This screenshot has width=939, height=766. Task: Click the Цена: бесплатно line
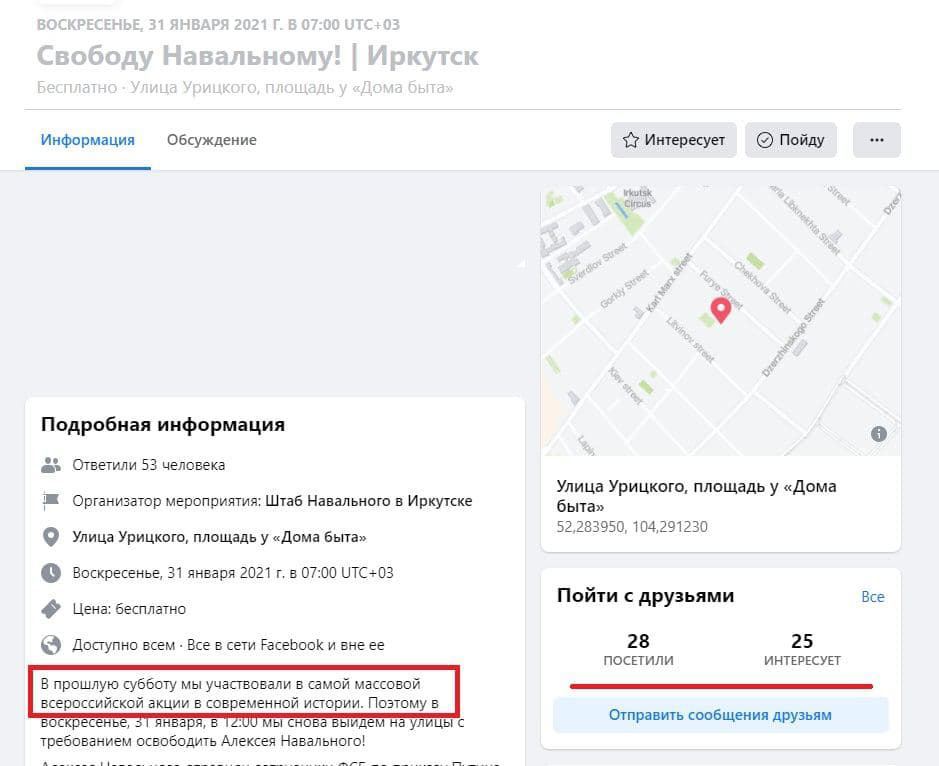tap(129, 608)
